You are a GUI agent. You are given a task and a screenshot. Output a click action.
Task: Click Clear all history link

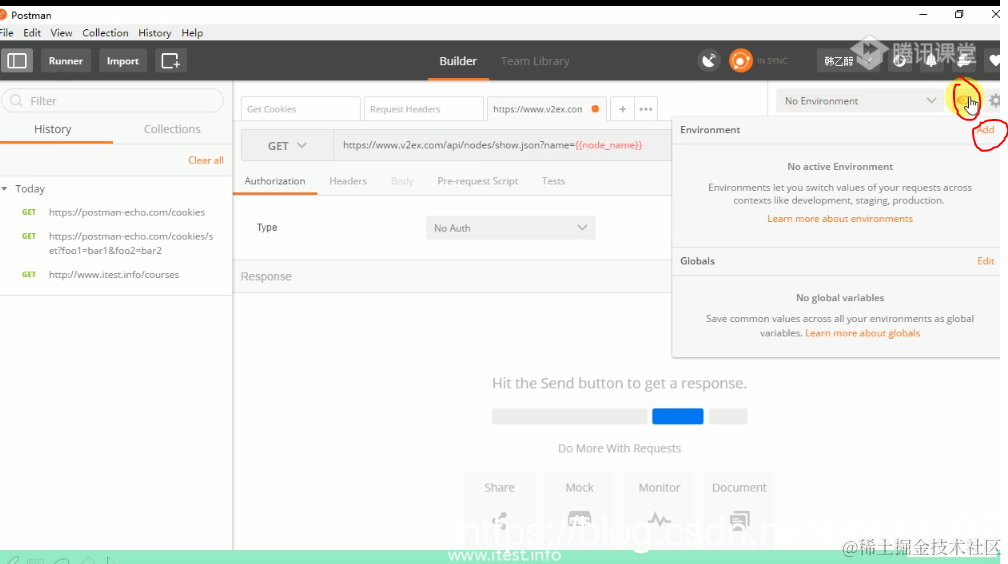[206, 160]
